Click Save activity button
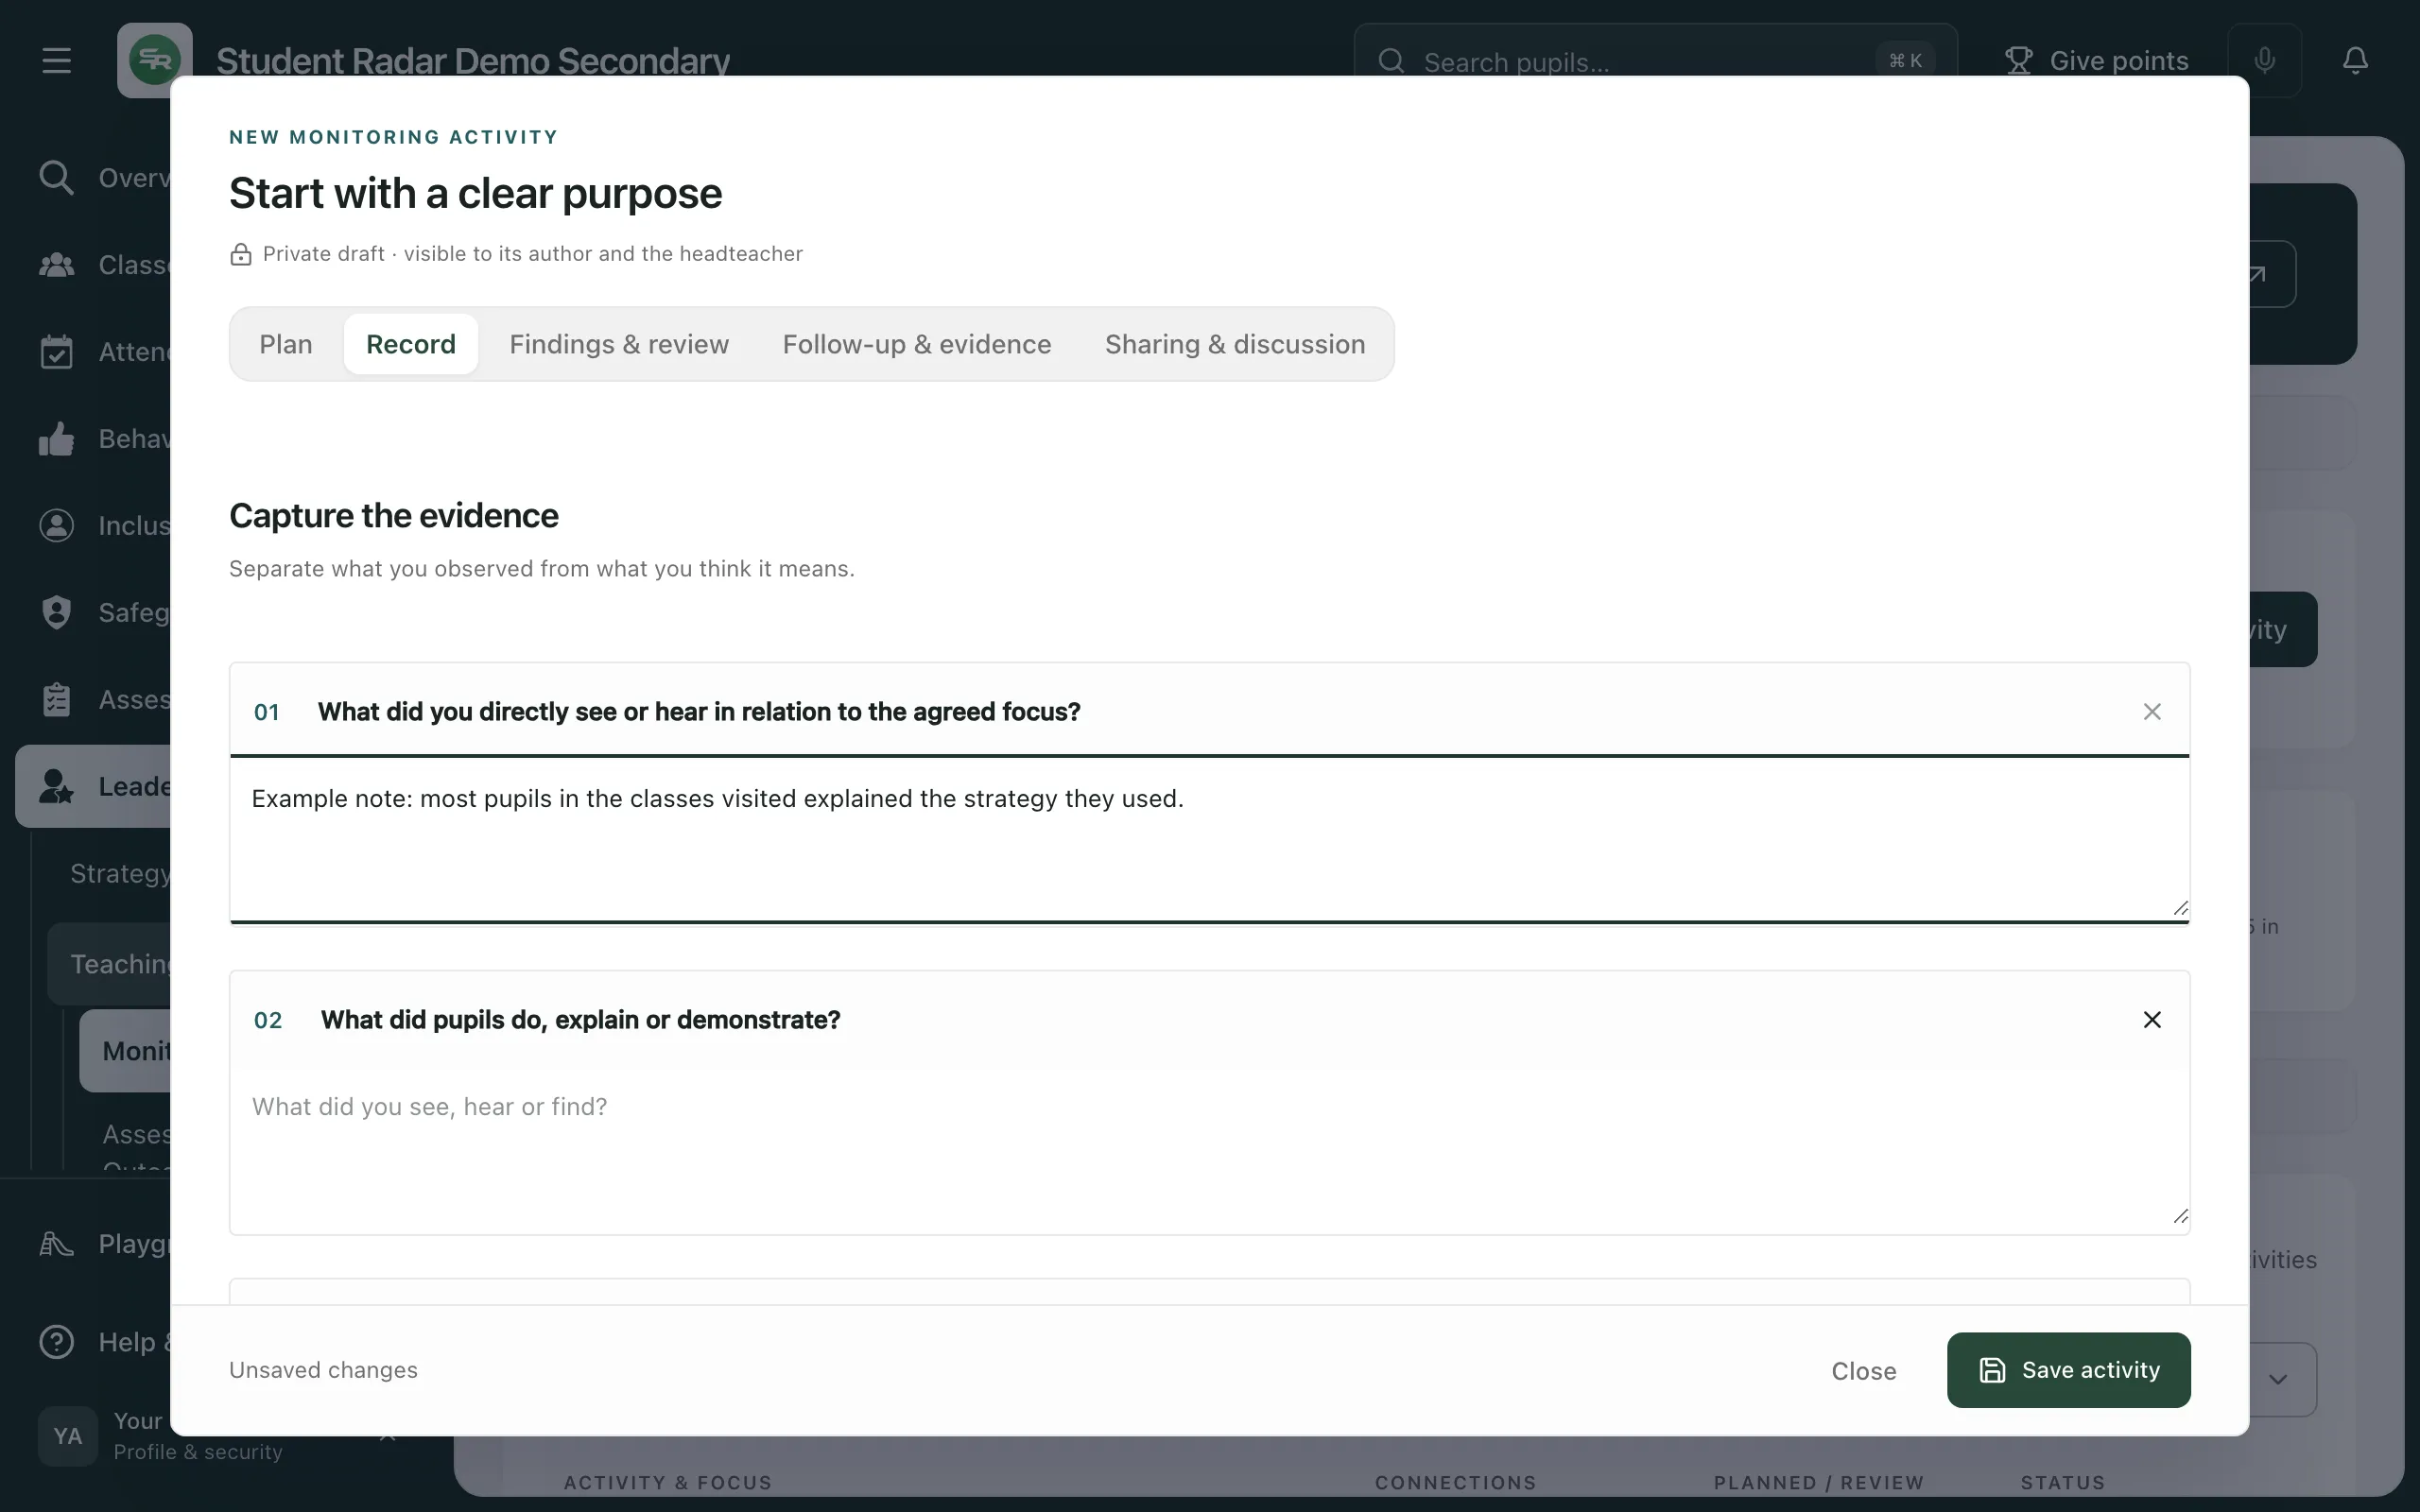This screenshot has width=2420, height=1512. click(2068, 1370)
